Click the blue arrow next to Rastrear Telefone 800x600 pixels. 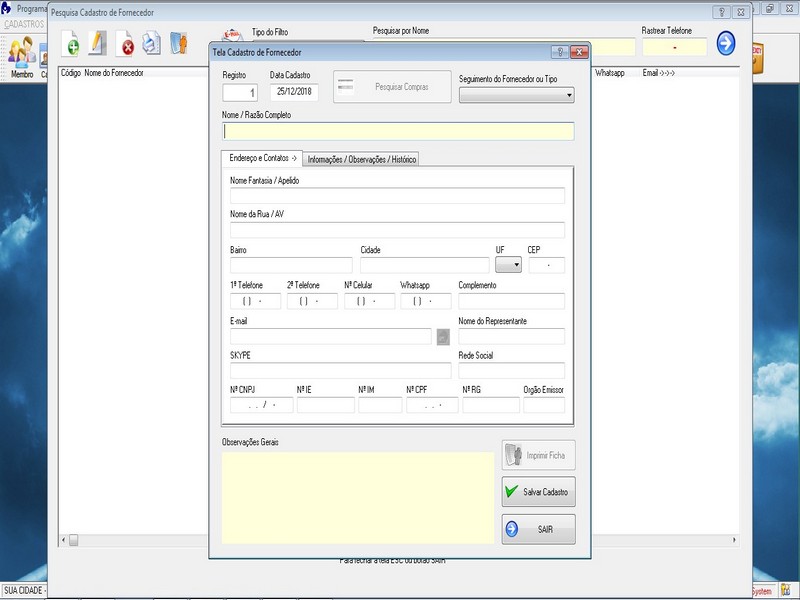727,44
